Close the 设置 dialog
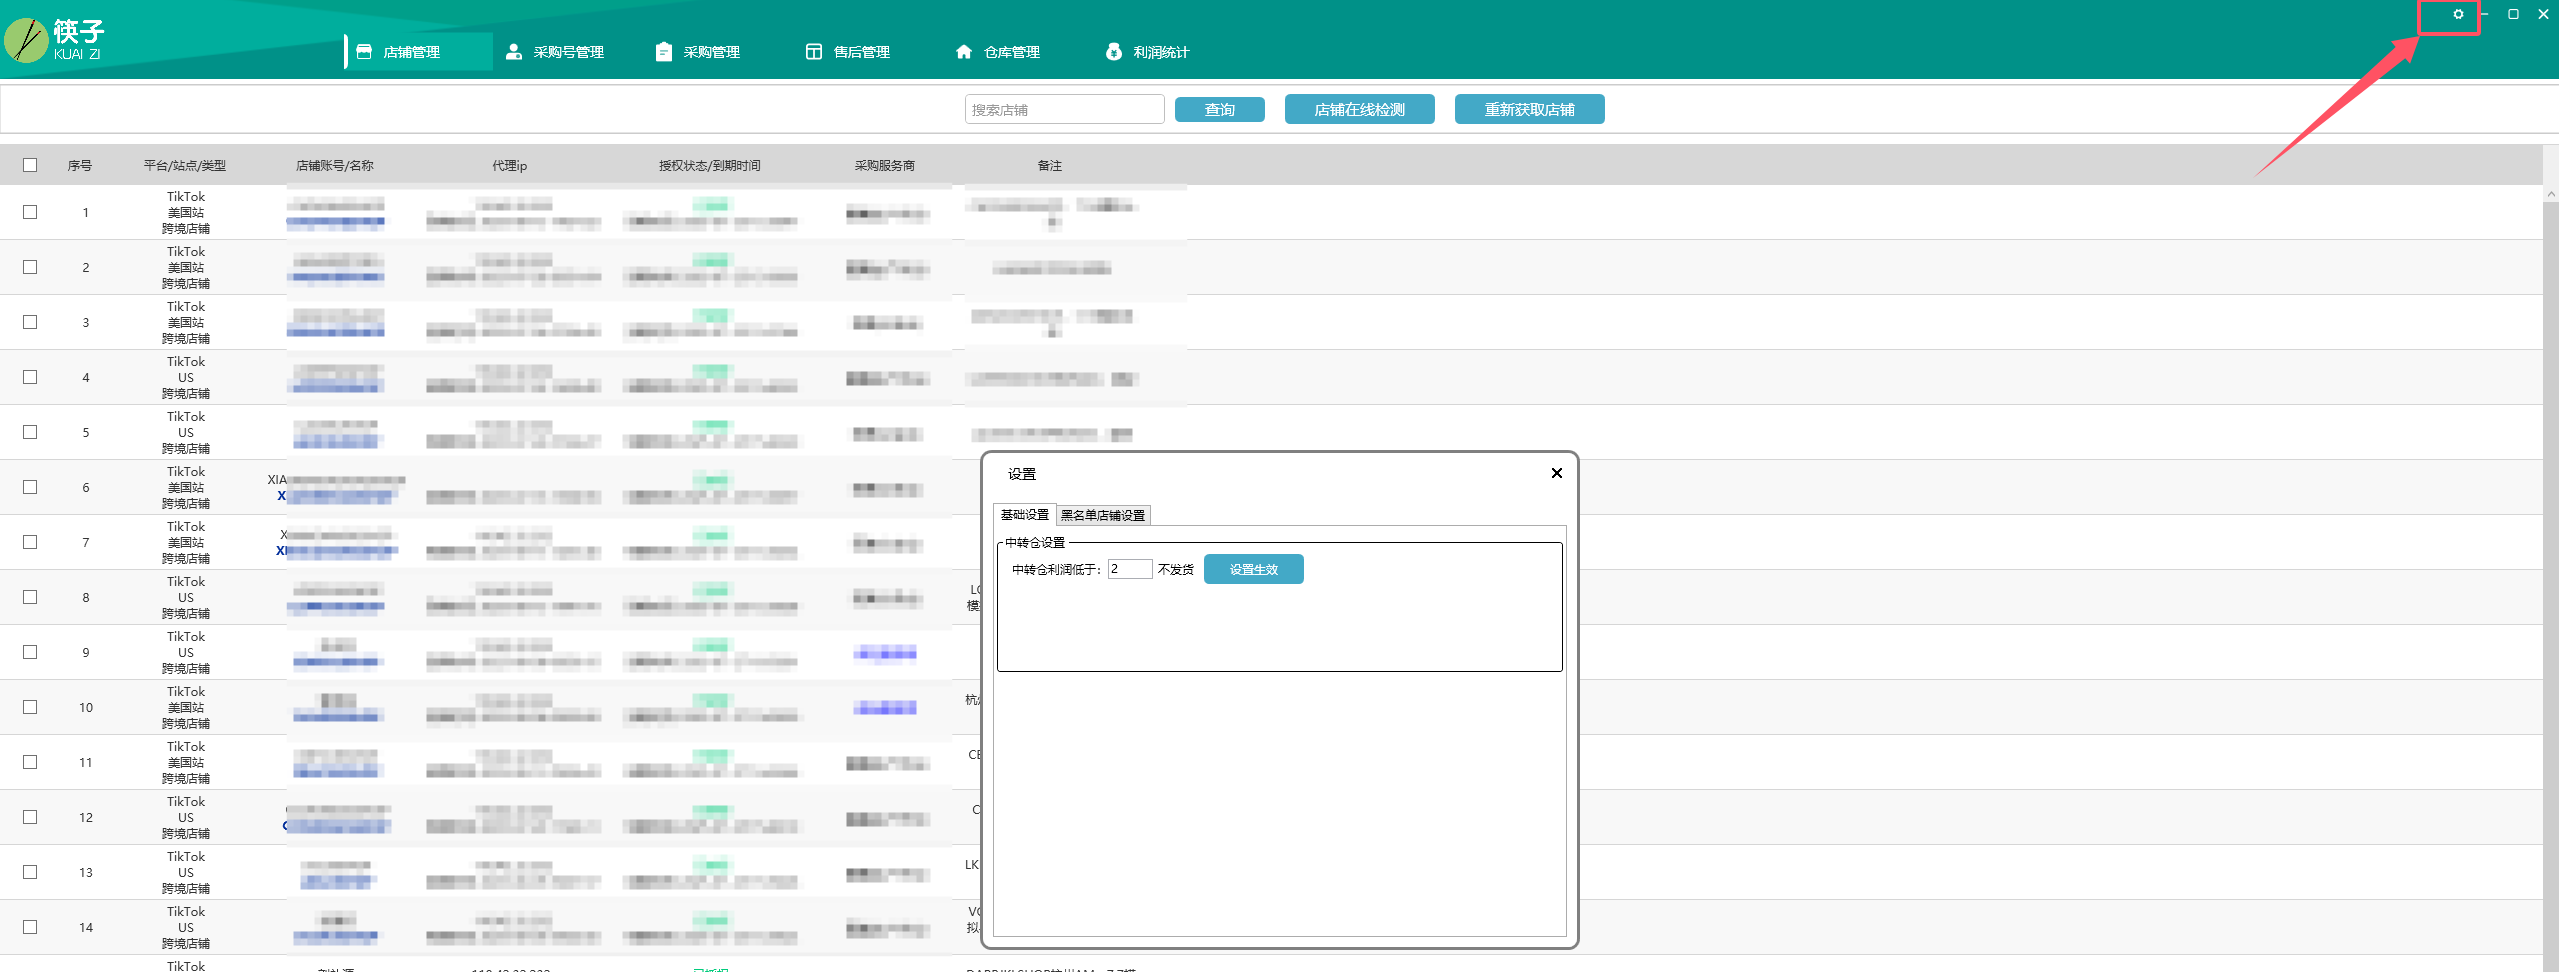The image size is (2559, 972). [1556, 473]
